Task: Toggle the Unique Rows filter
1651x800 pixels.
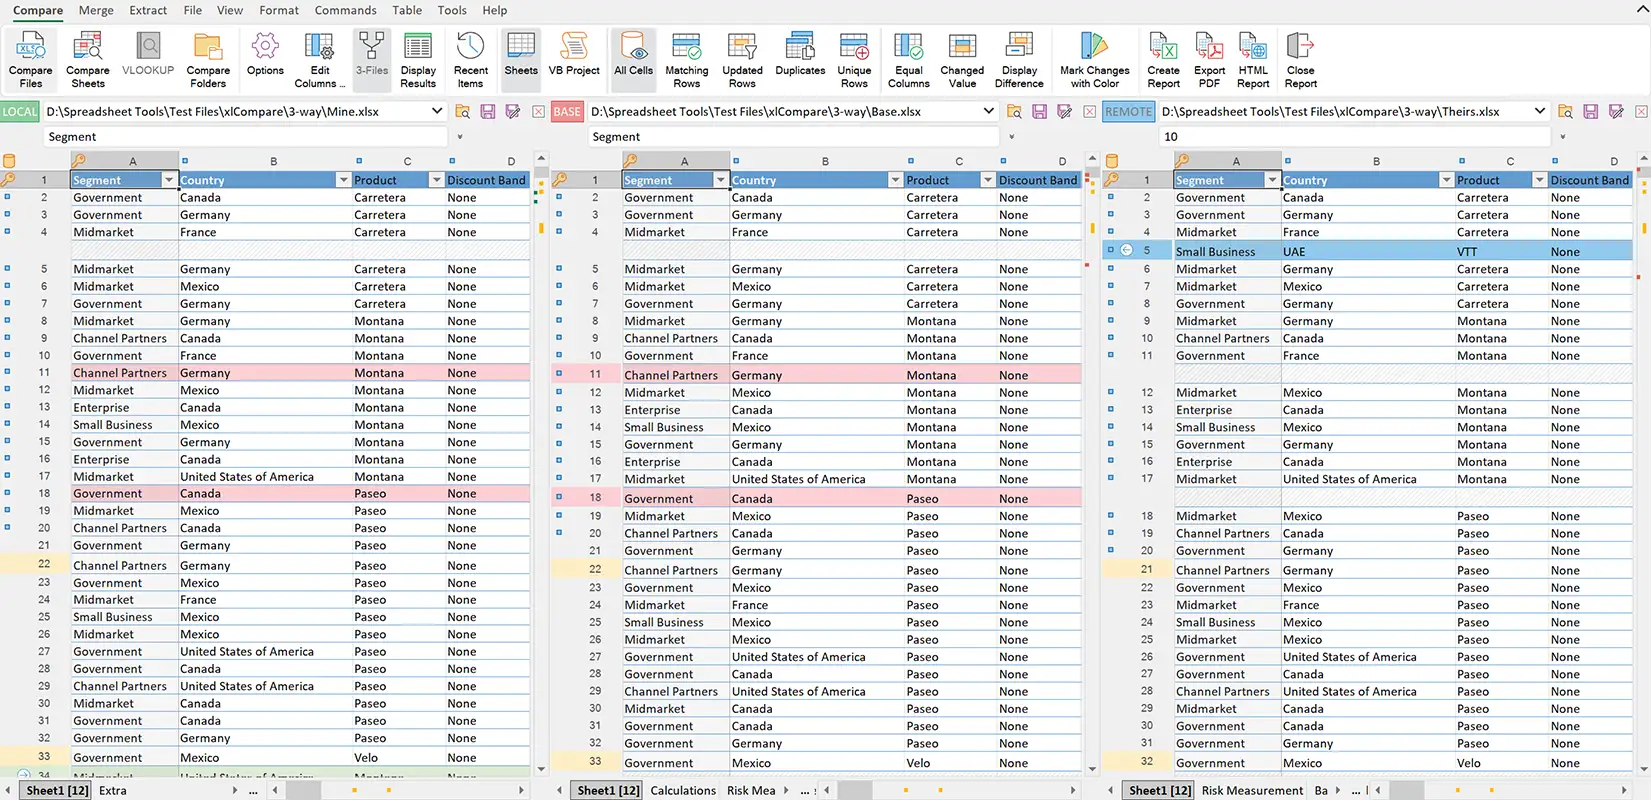Action: pos(854,60)
